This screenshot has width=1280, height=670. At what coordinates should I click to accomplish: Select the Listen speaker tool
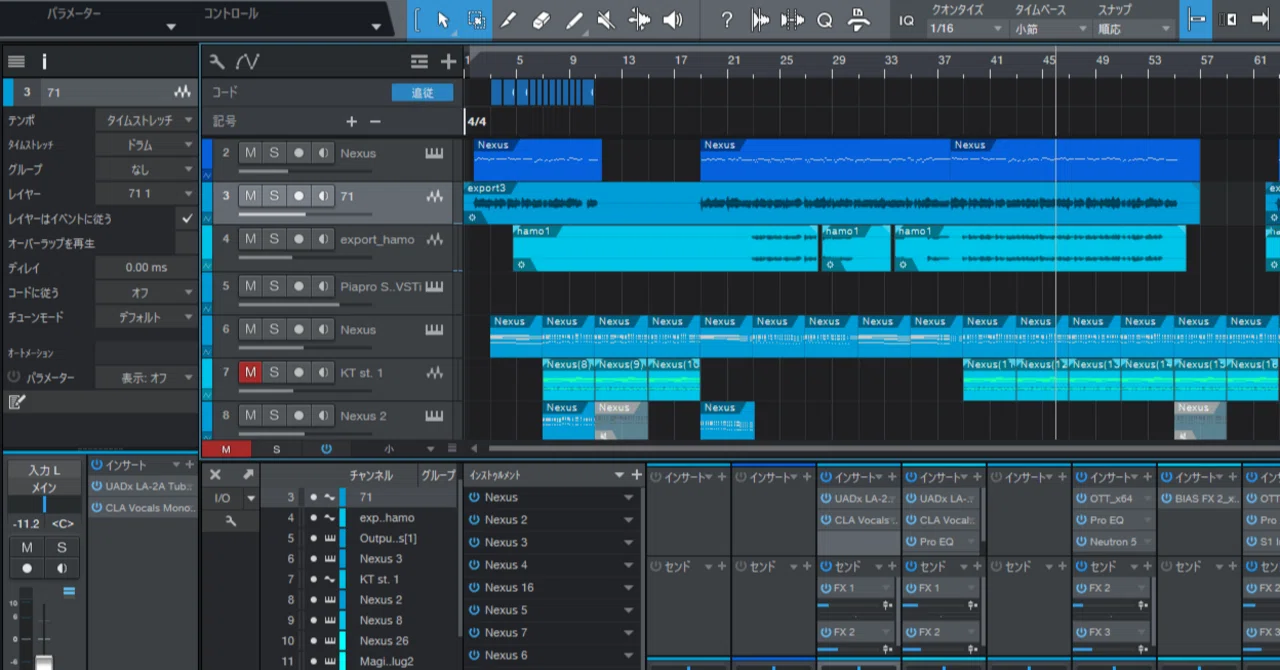pyautogui.click(x=673, y=20)
